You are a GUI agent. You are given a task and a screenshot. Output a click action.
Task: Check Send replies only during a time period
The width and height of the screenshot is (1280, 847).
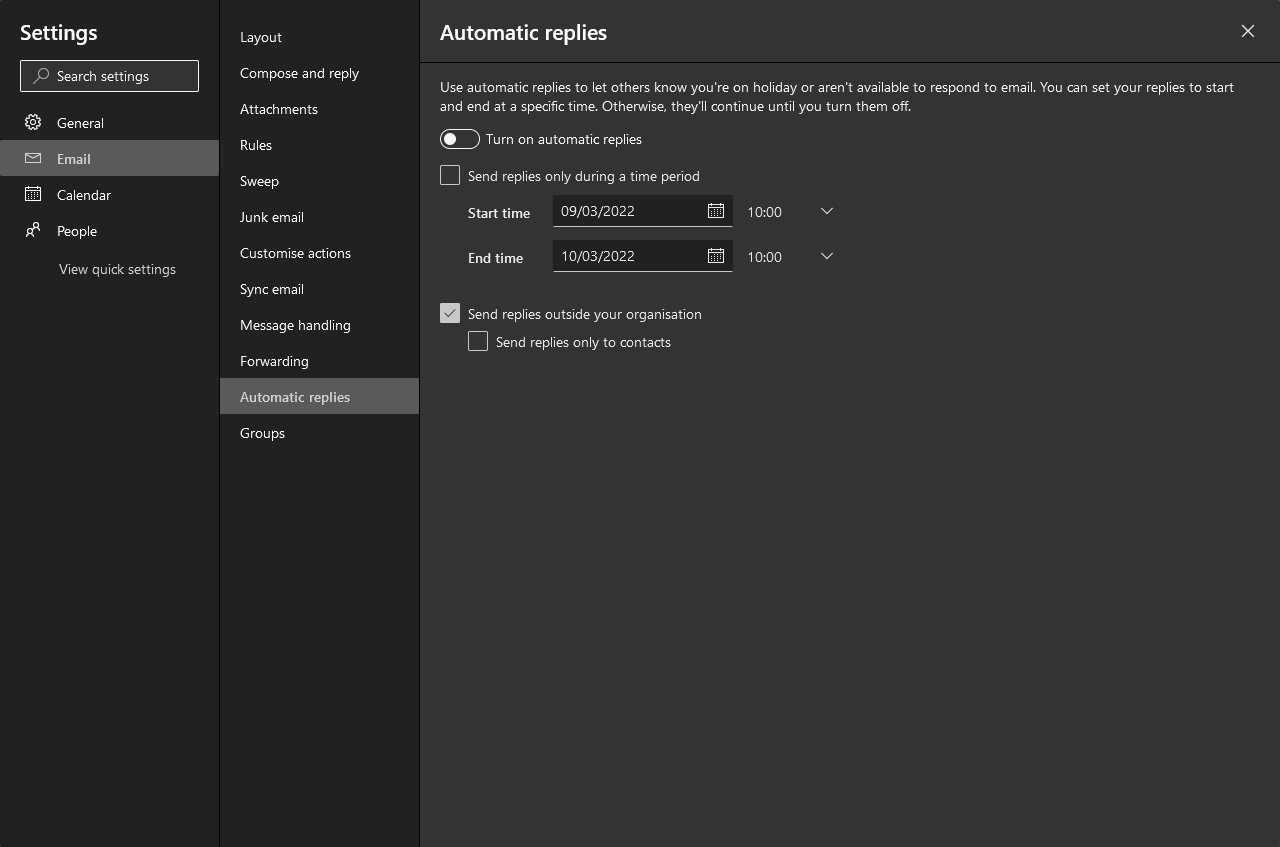point(450,176)
